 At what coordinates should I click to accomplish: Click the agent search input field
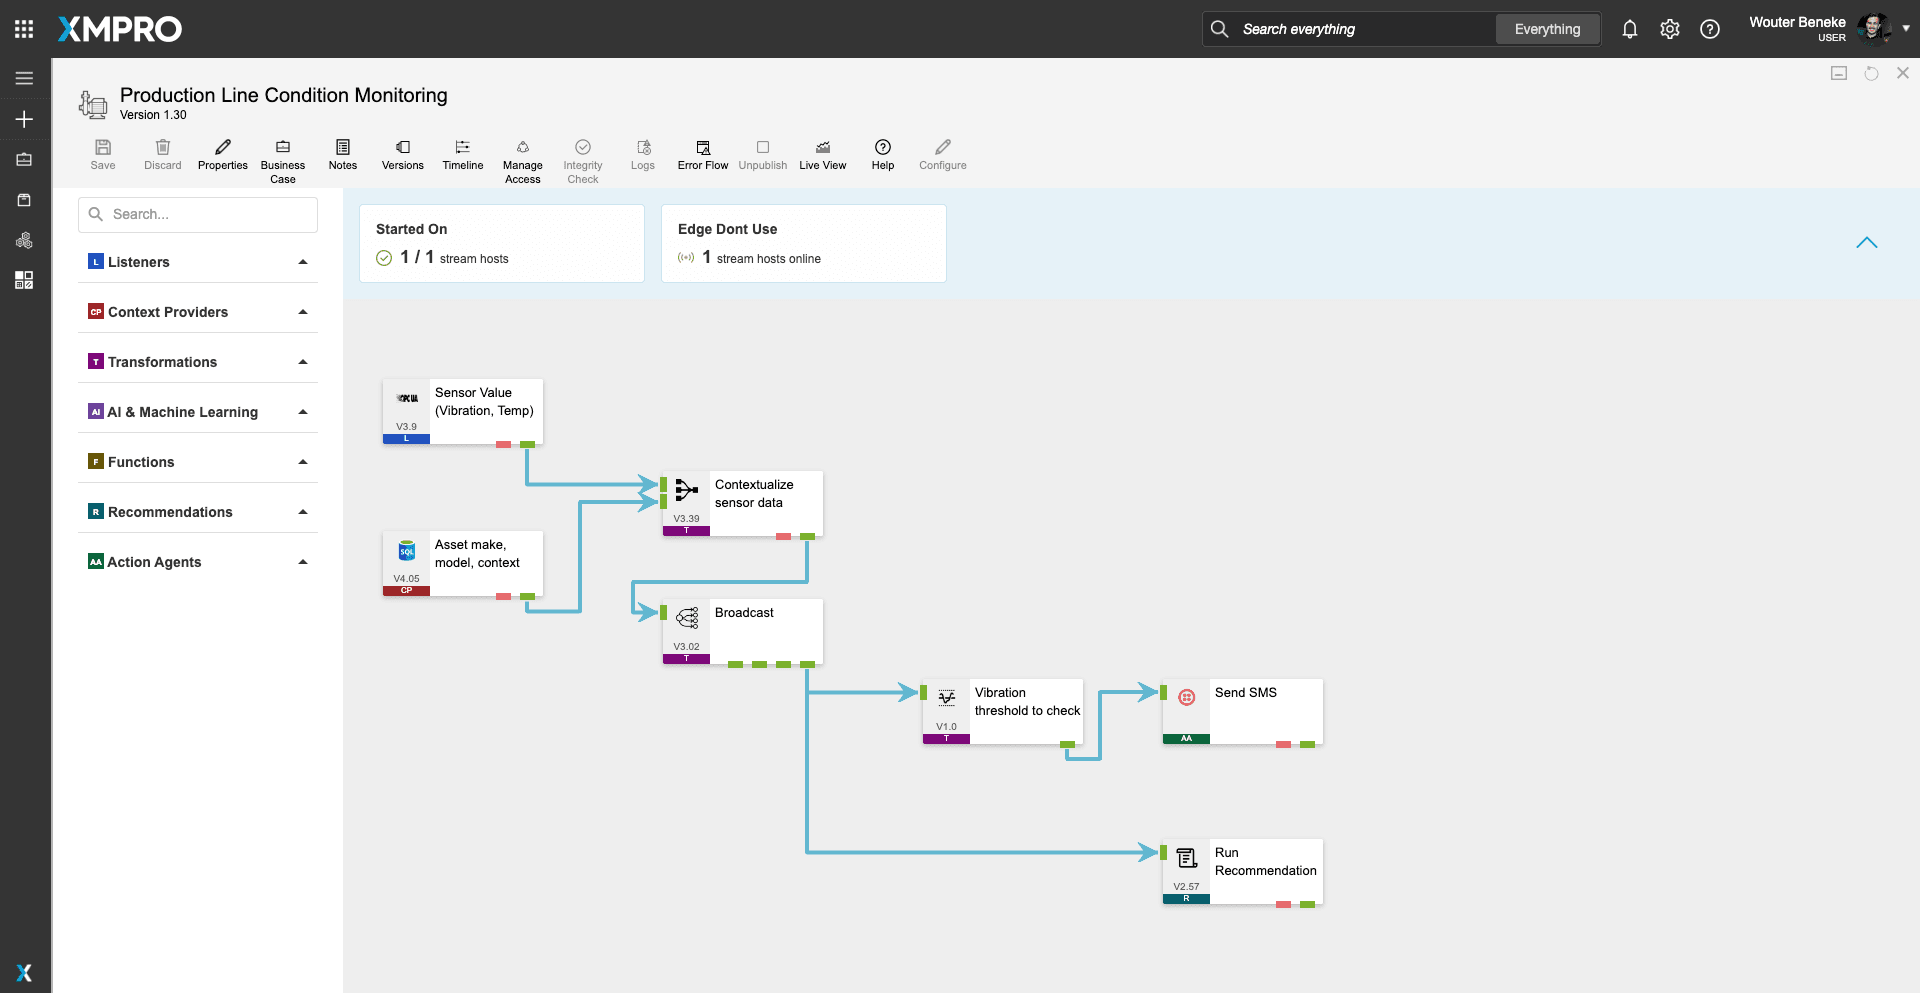198,214
